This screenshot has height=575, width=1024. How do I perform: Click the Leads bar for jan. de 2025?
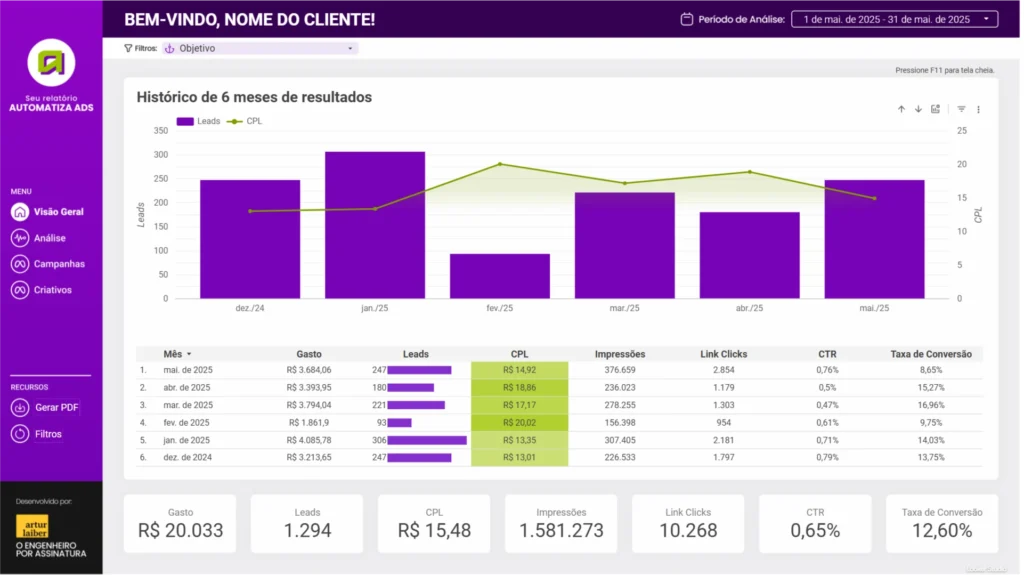point(427,440)
